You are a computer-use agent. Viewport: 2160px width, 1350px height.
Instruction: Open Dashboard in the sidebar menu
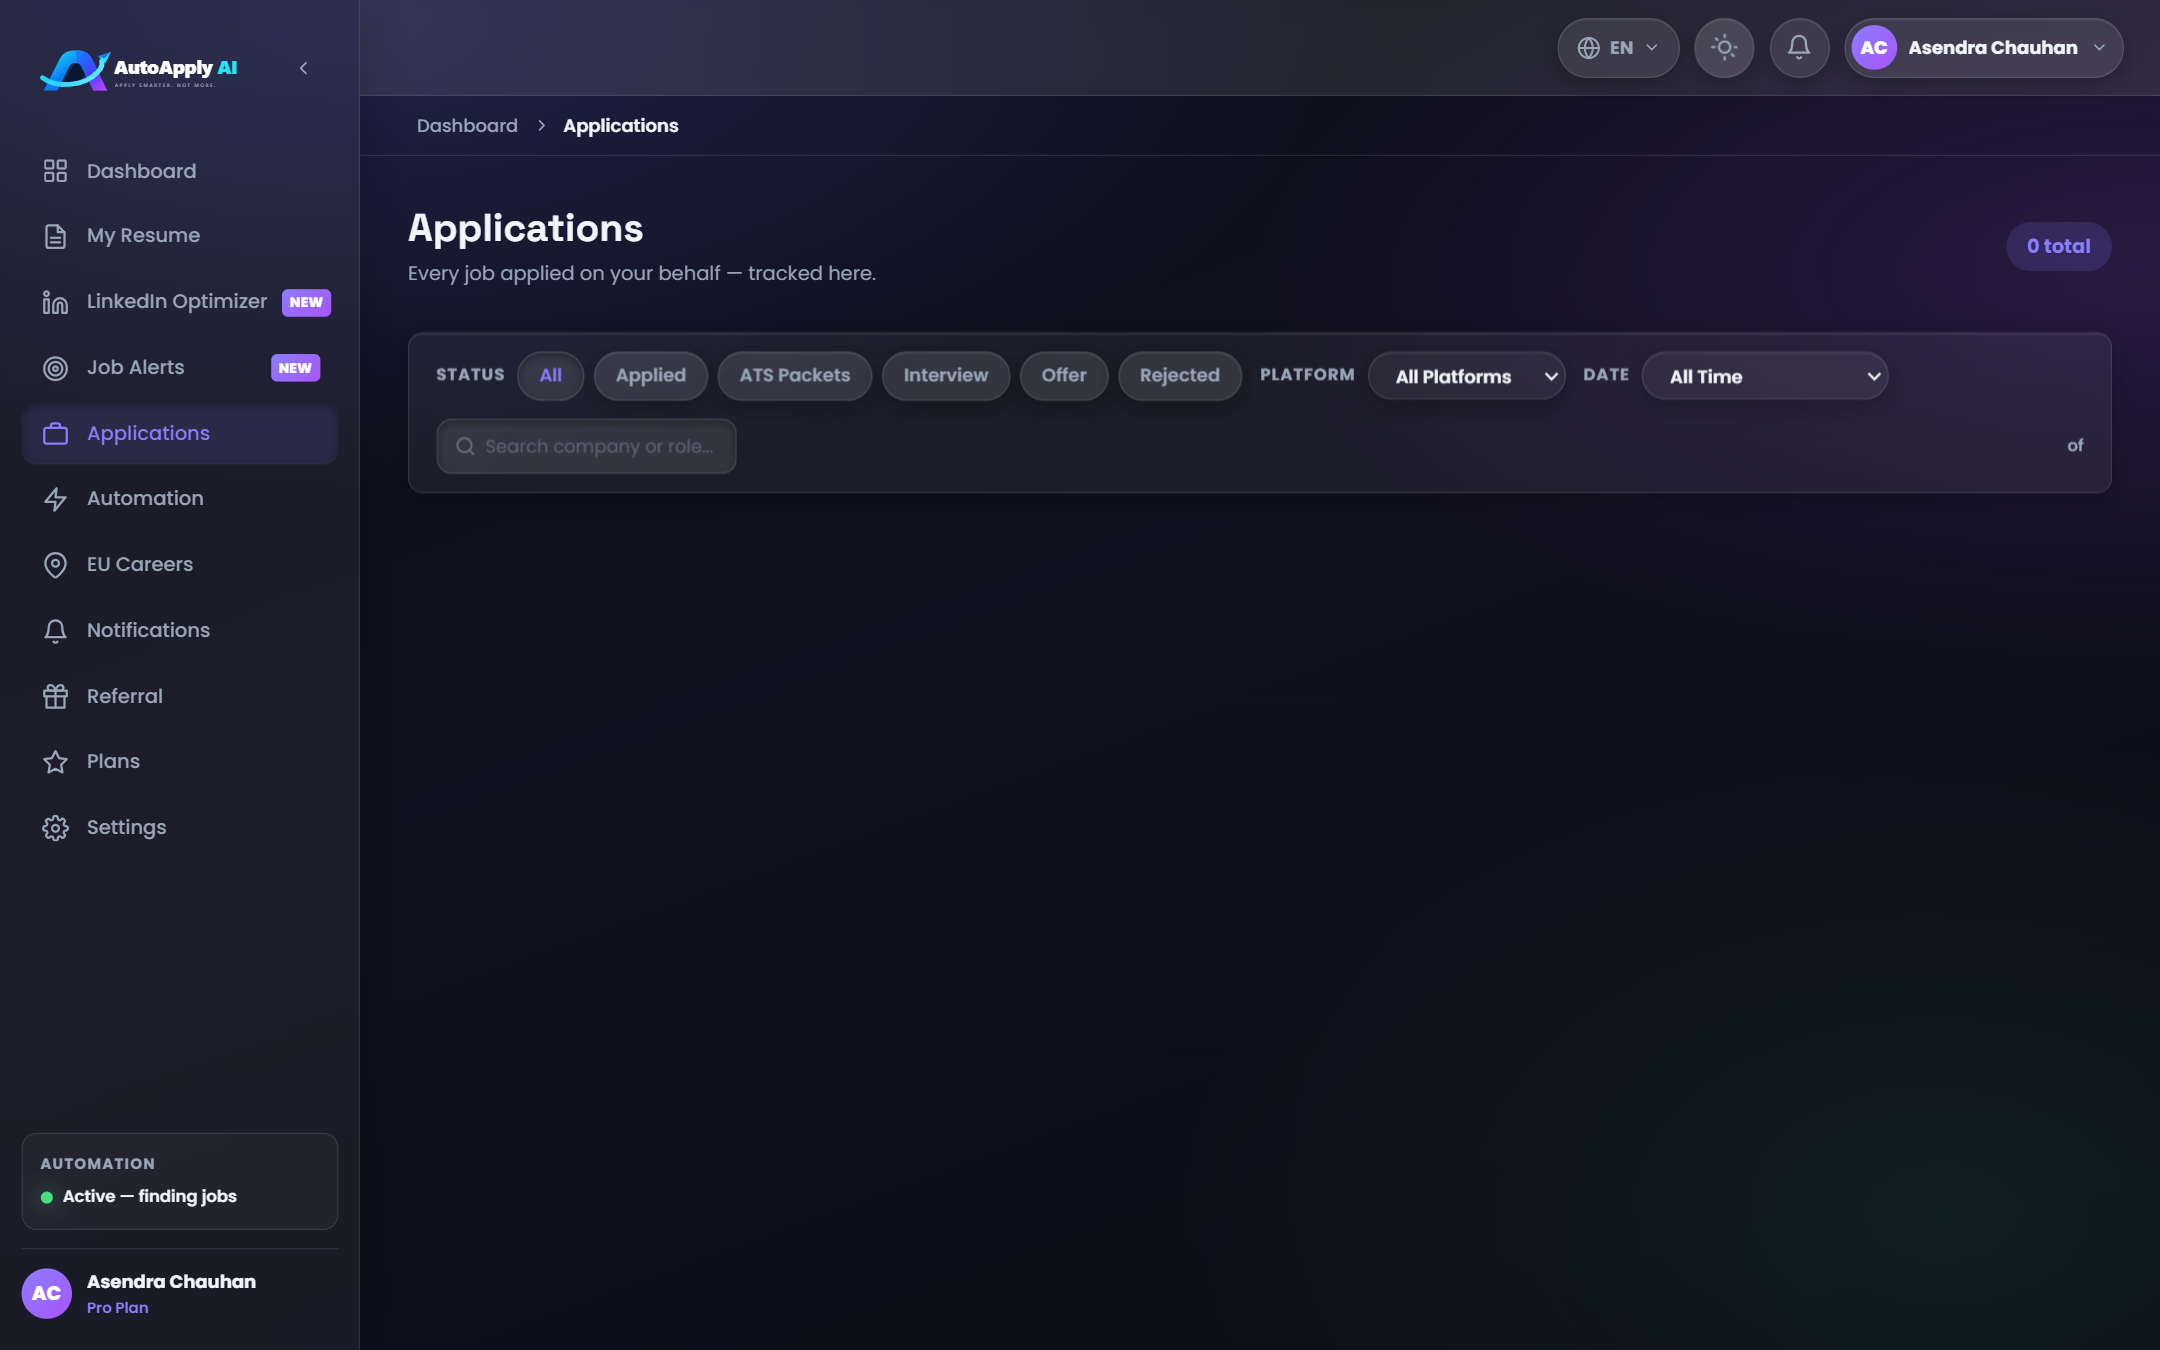click(180, 171)
